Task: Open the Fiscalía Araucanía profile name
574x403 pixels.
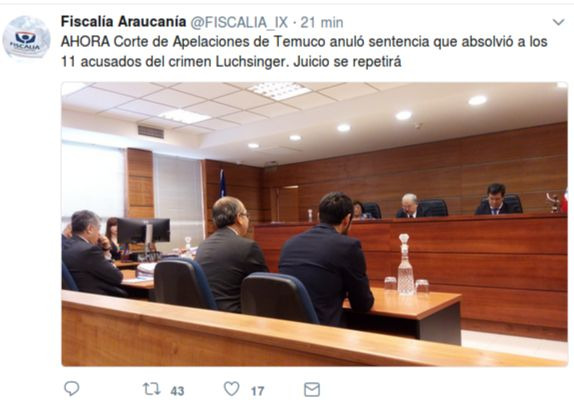Action: (123, 22)
